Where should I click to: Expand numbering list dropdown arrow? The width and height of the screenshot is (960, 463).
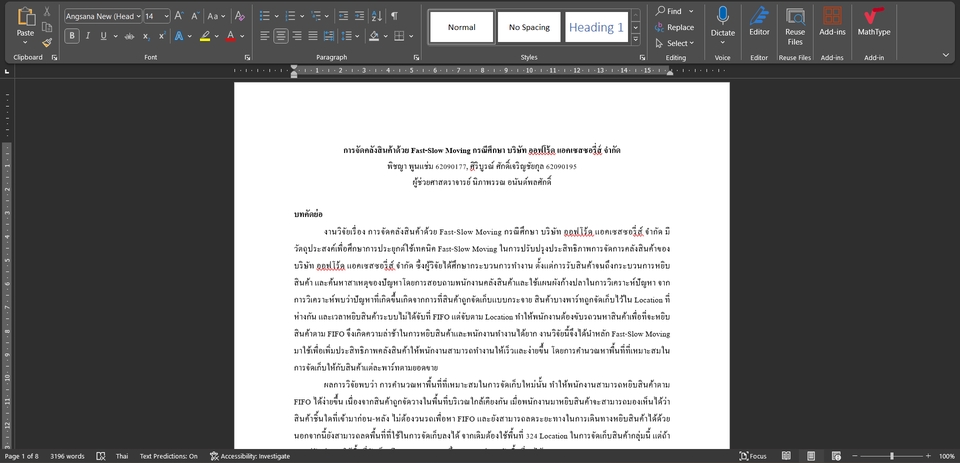click(x=302, y=17)
